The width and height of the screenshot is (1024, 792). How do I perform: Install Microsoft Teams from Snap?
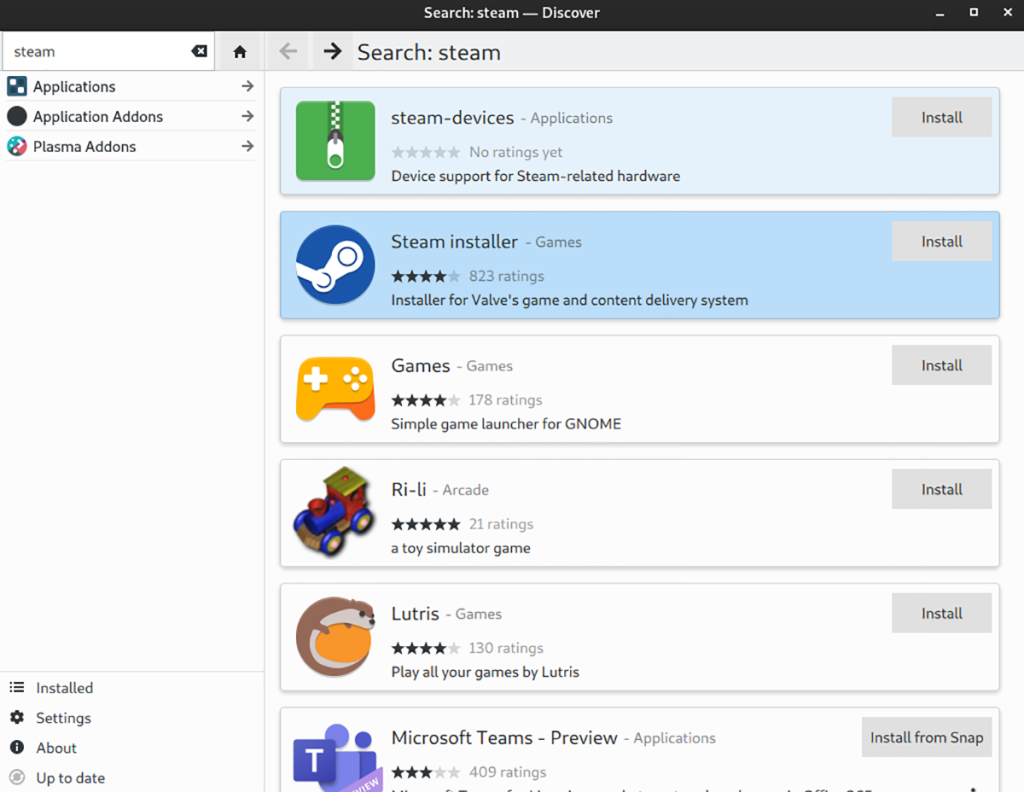click(x=926, y=737)
